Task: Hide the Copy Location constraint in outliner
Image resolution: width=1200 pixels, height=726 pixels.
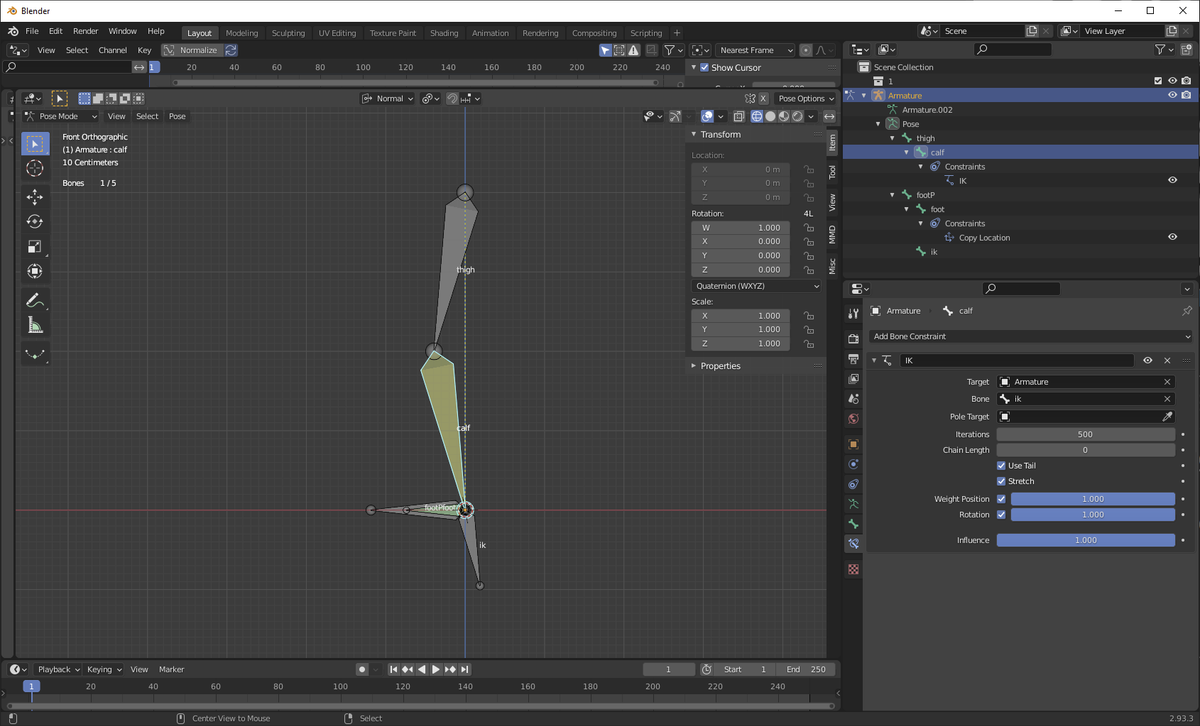Action: (x=1172, y=238)
